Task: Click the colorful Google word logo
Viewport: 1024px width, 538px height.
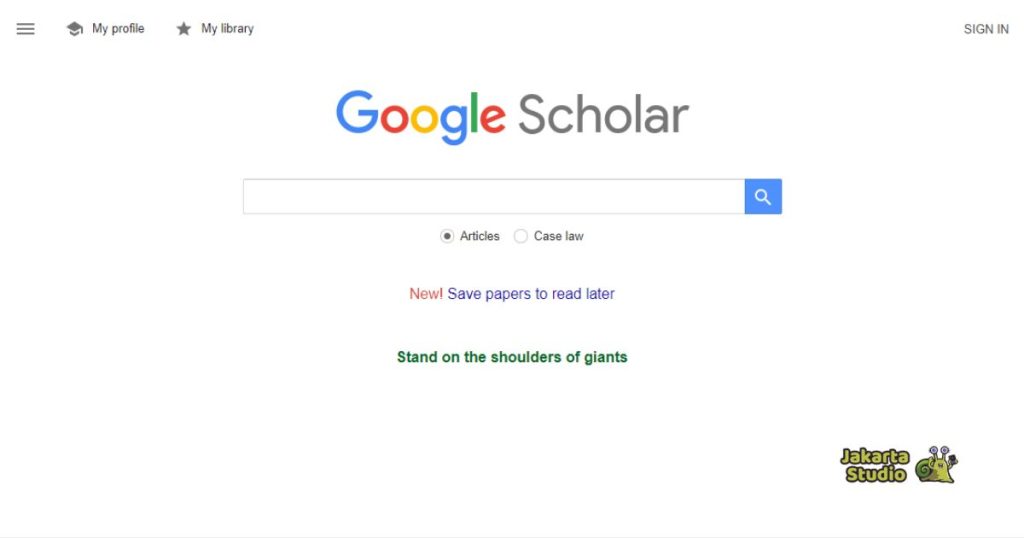Action: pos(421,116)
